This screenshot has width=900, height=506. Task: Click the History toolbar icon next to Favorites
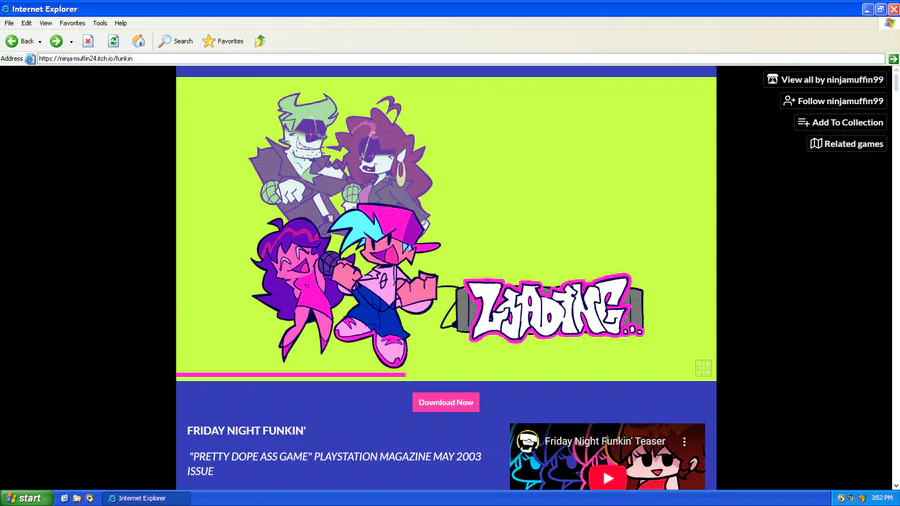[260, 41]
